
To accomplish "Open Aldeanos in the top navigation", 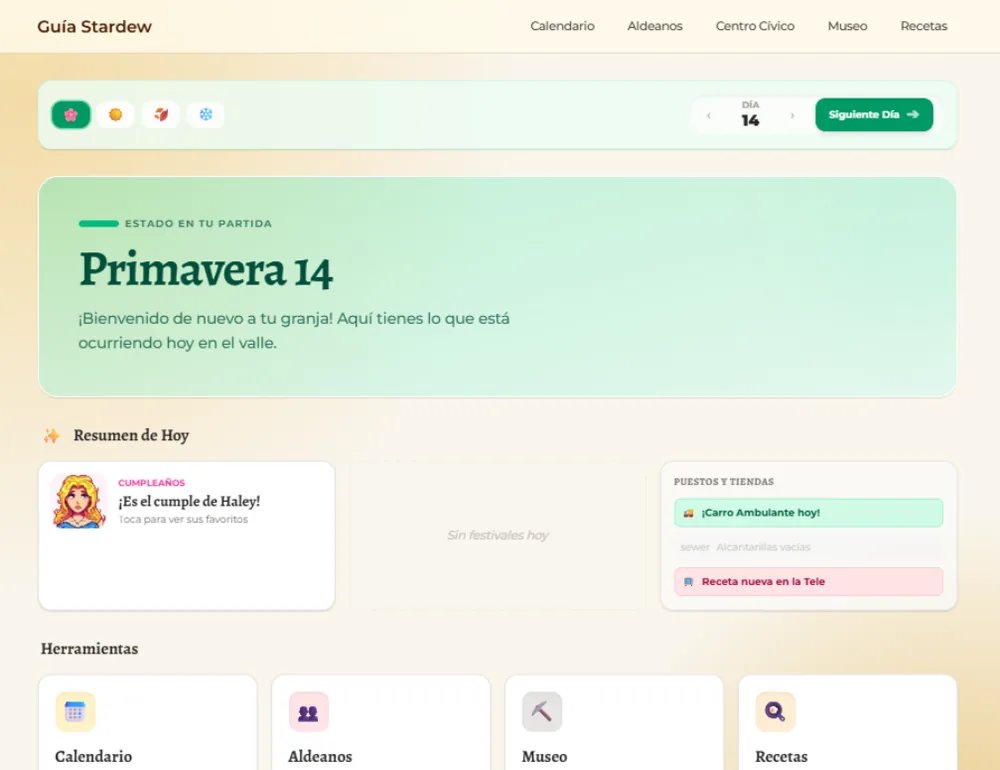I will (x=655, y=26).
